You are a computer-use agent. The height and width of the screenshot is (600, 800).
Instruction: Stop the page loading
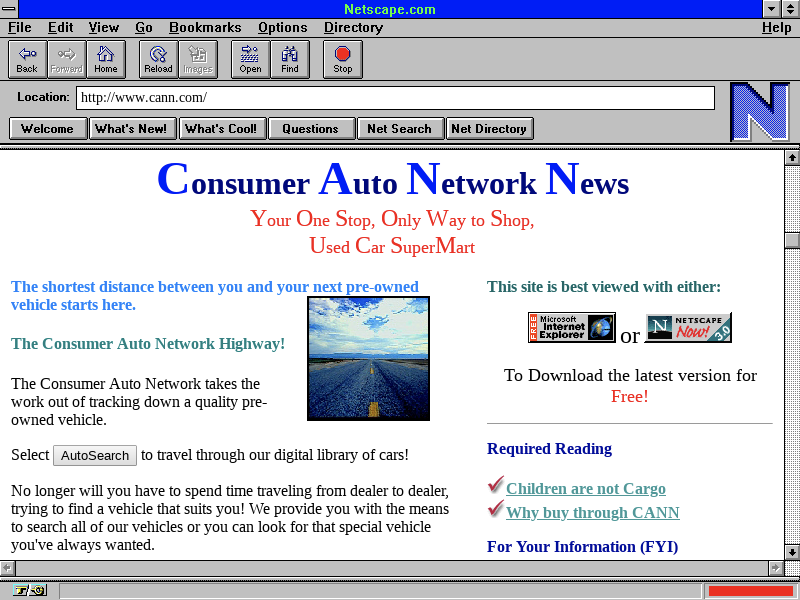point(343,59)
